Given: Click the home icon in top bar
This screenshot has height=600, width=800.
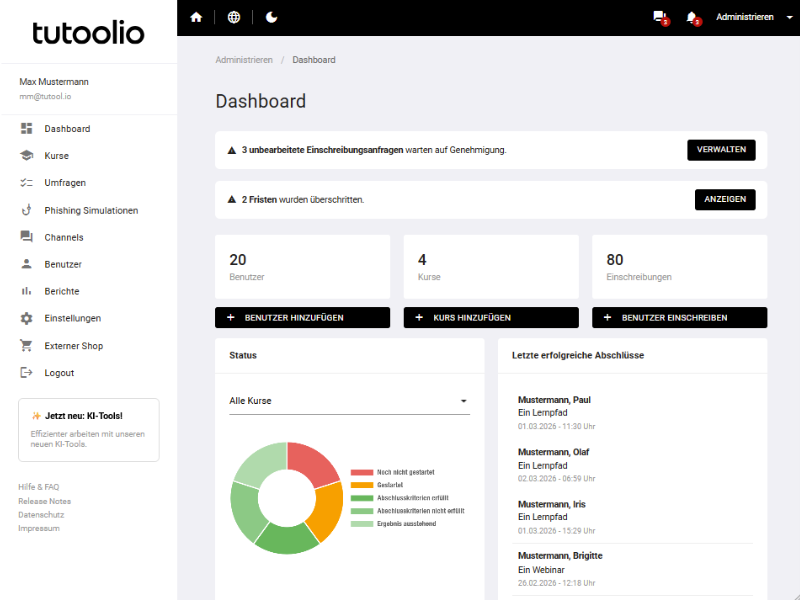Looking at the screenshot, I should tap(196, 17).
